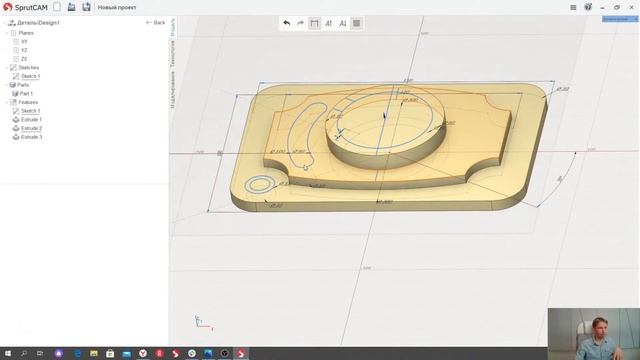The height and width of the screenshot is (360, 640).
Task: Click the YZ plane icon
Action: pos(16,50)
